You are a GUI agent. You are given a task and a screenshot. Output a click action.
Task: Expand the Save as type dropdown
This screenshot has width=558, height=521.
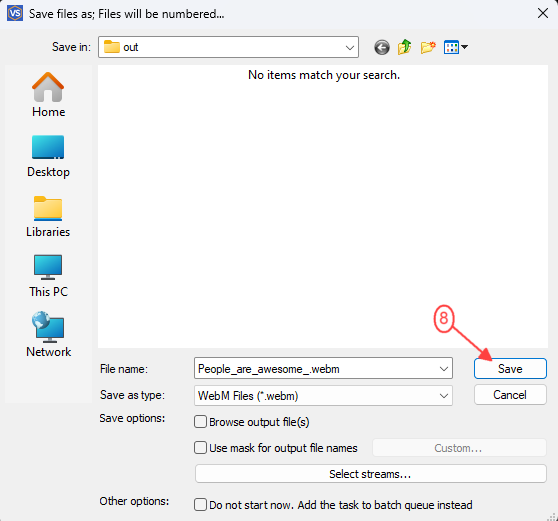444,396
